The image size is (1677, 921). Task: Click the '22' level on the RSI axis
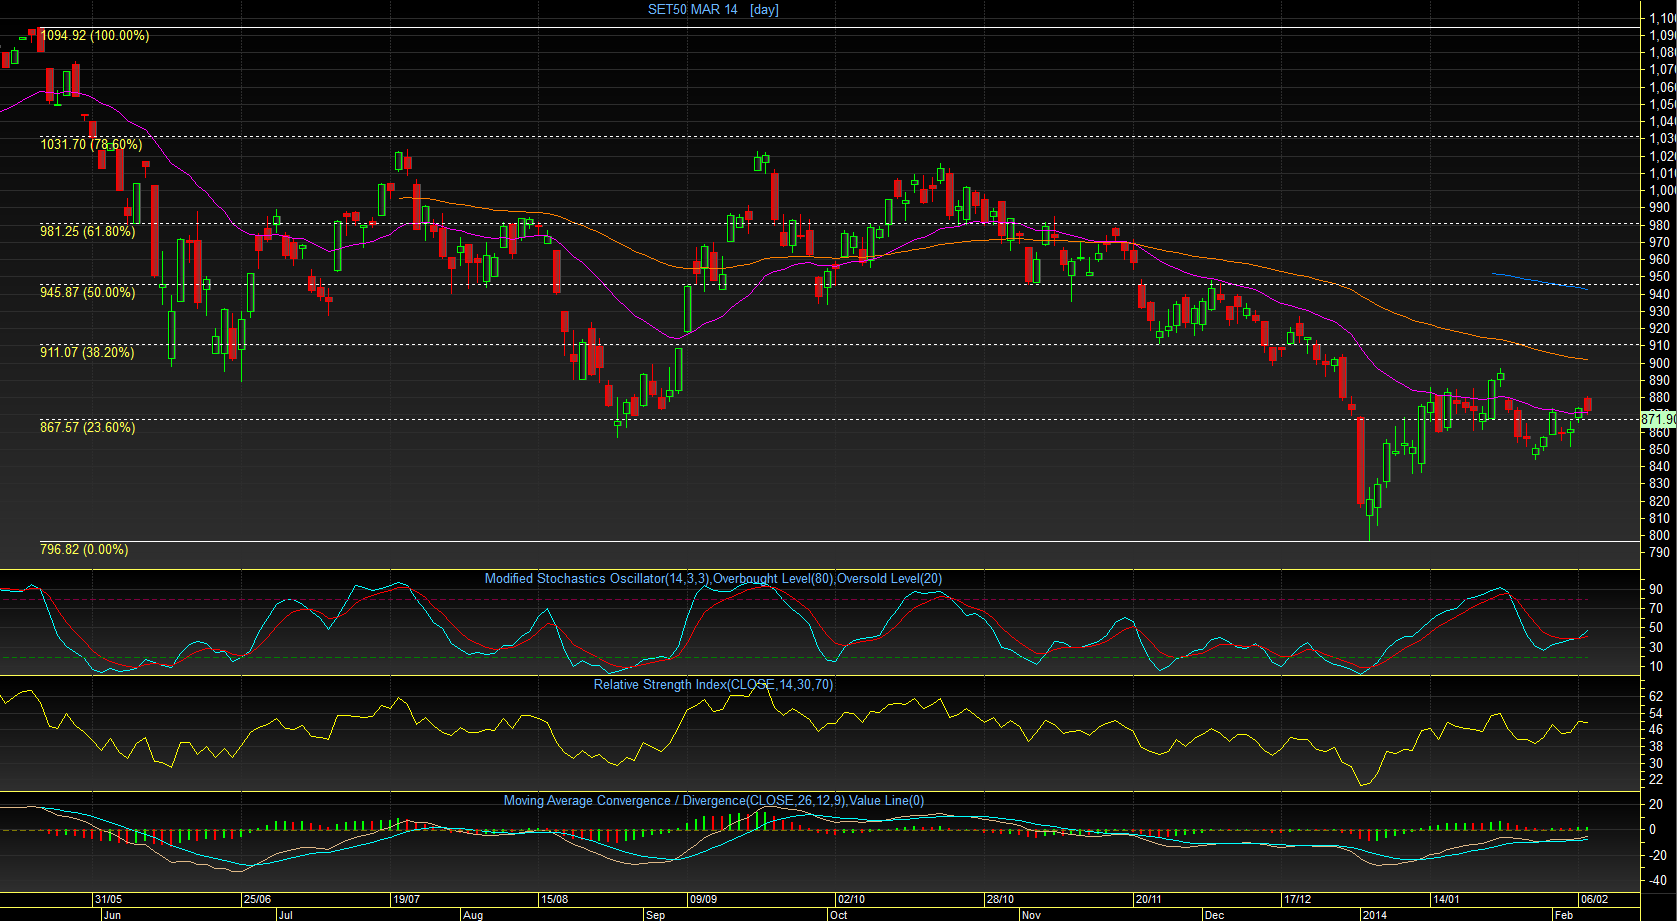(x=1656, y=780)
